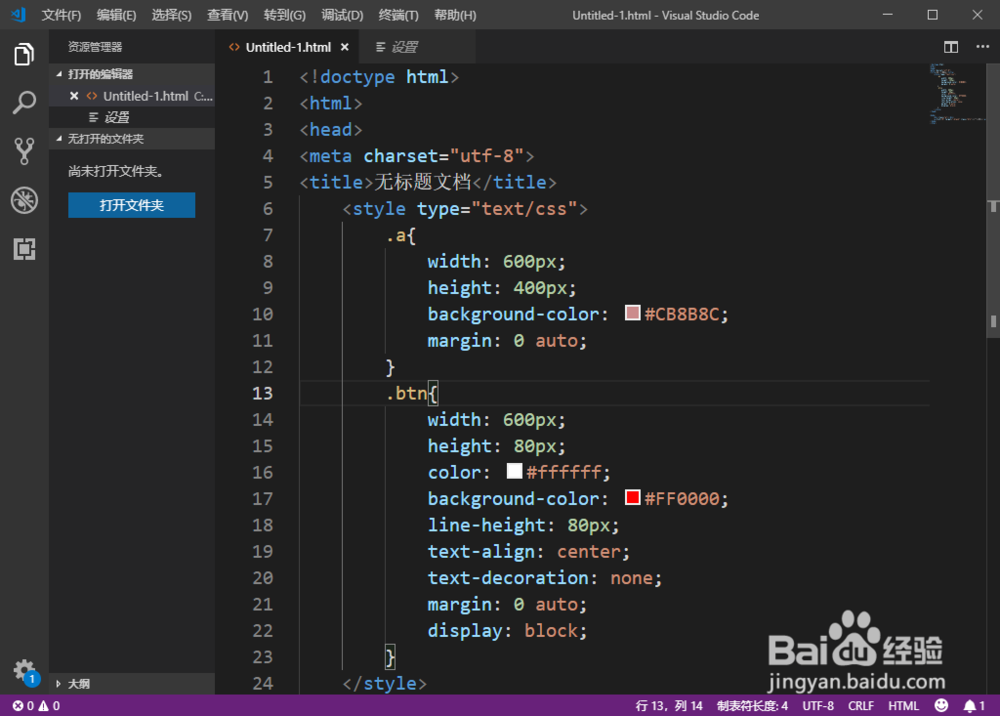Image resolution: width=1000 pixels, height=716 pixels.
Task: Open the Extensions view
Action: pos(24,249)
